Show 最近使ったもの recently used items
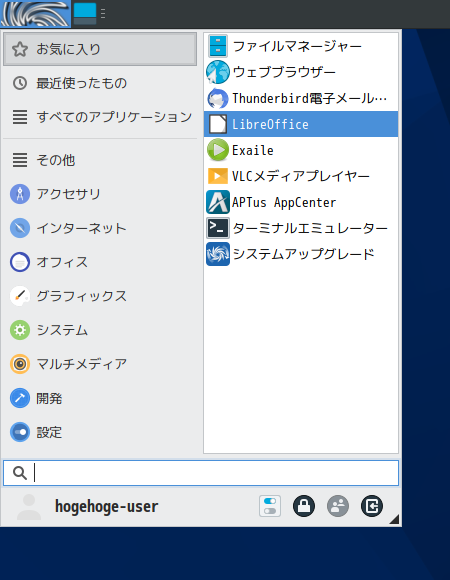 [100, 83]
